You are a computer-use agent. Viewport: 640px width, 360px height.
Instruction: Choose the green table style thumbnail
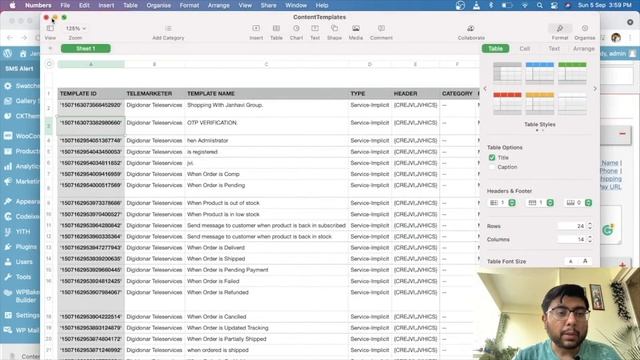[572, 73]
